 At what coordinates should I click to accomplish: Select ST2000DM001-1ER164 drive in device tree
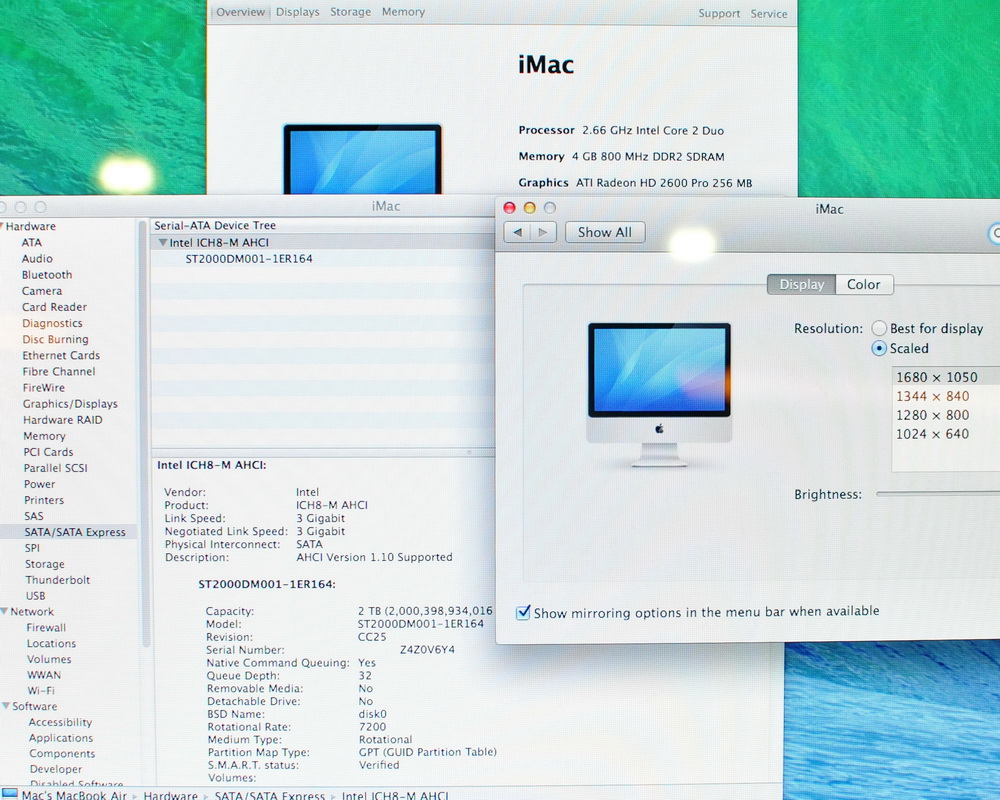point(249,258)
